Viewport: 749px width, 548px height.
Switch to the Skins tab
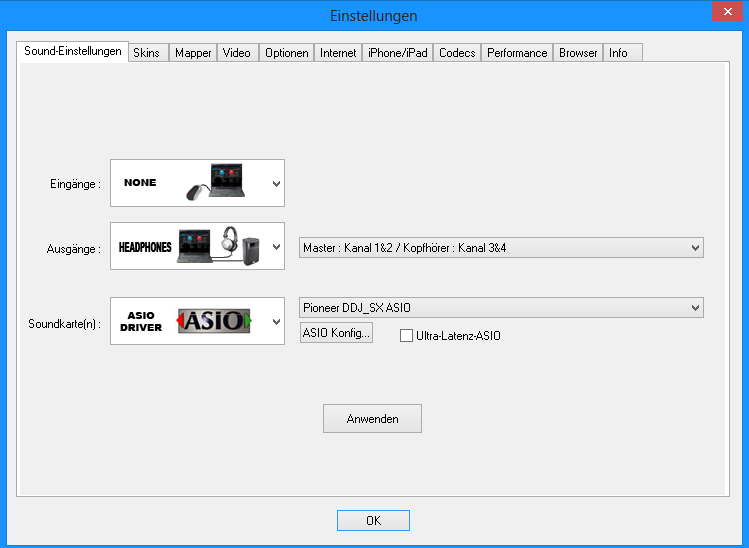[x=146, y=53]
